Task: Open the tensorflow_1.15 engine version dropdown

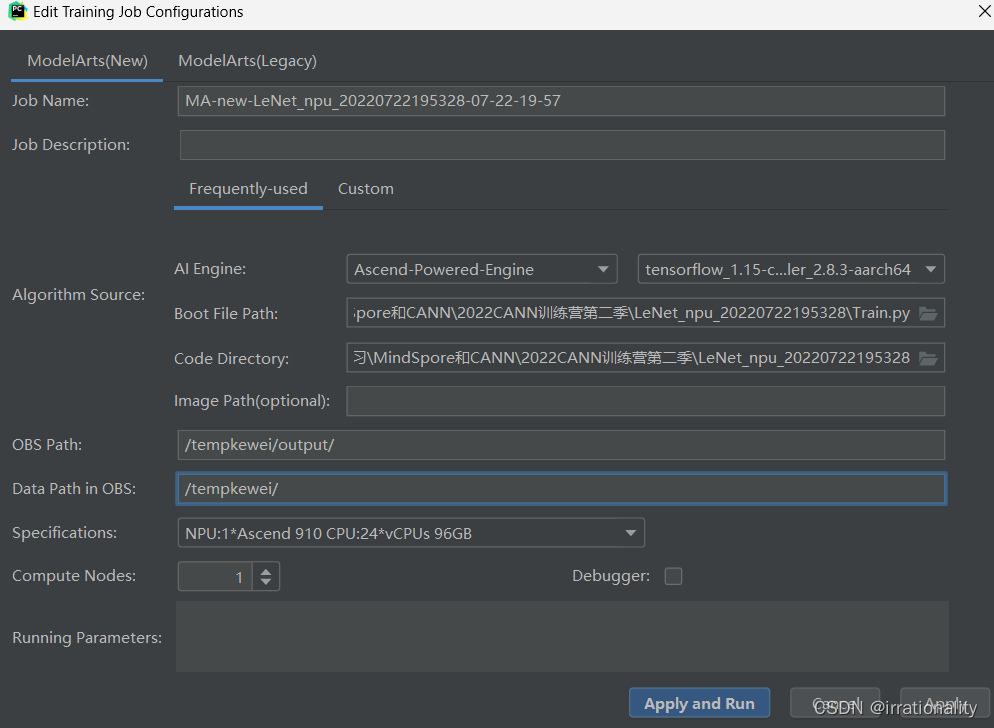Action: tap(791, 269)
